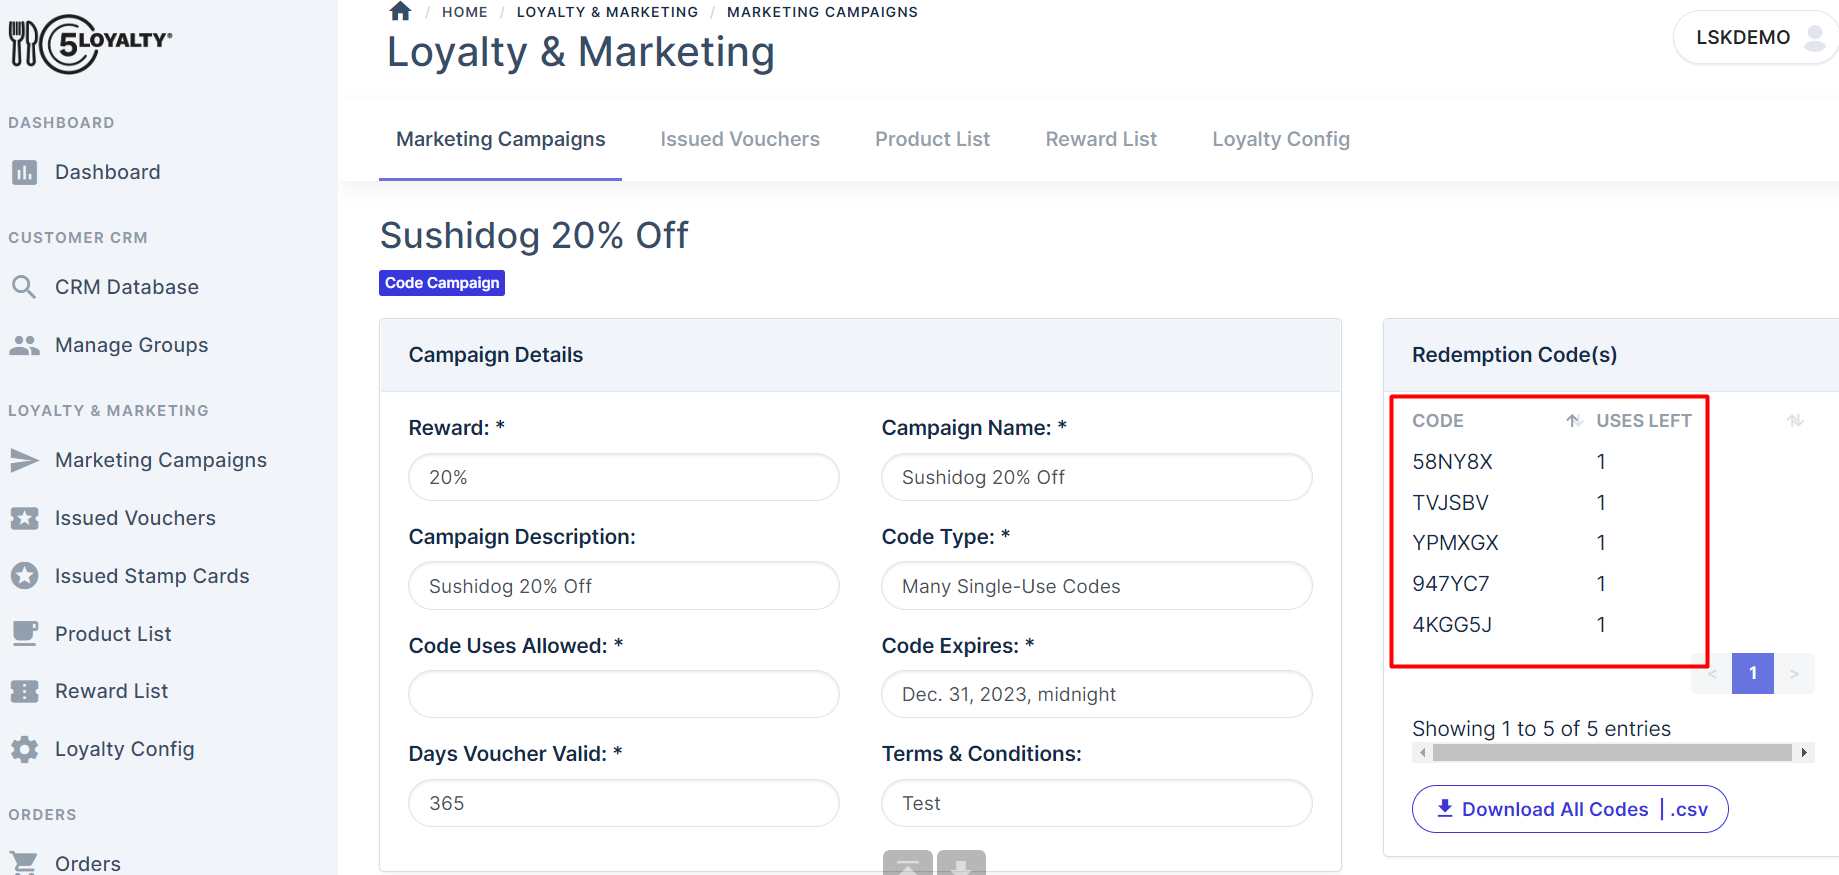Switch to the Issued Vouchers tab
This screenshot has height=875, width=1839.
pyautogui.click(x=739, y=139)
